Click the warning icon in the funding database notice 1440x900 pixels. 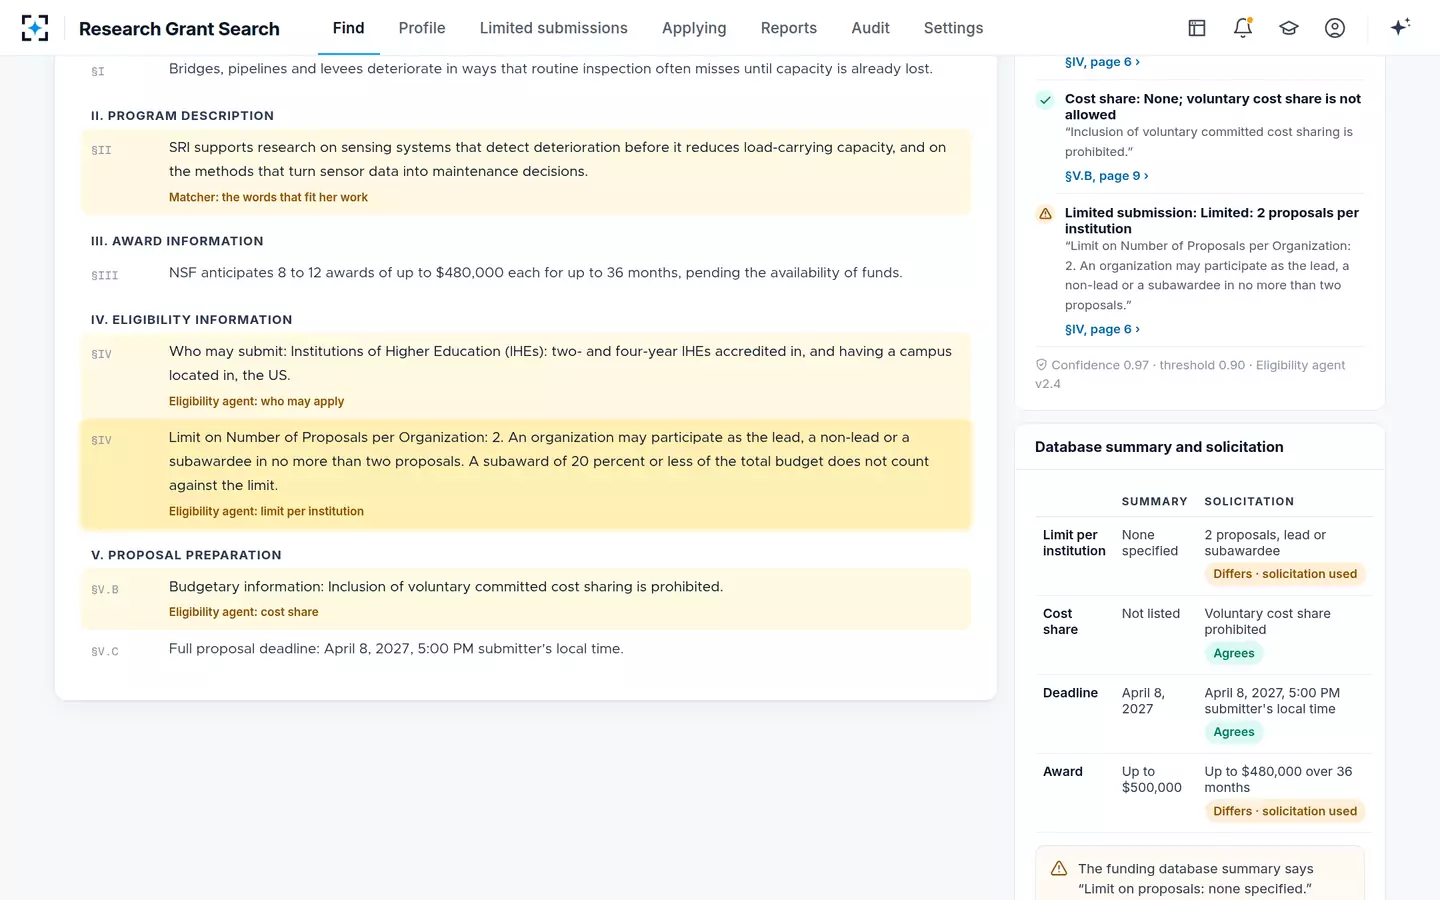coord(1059,869)
